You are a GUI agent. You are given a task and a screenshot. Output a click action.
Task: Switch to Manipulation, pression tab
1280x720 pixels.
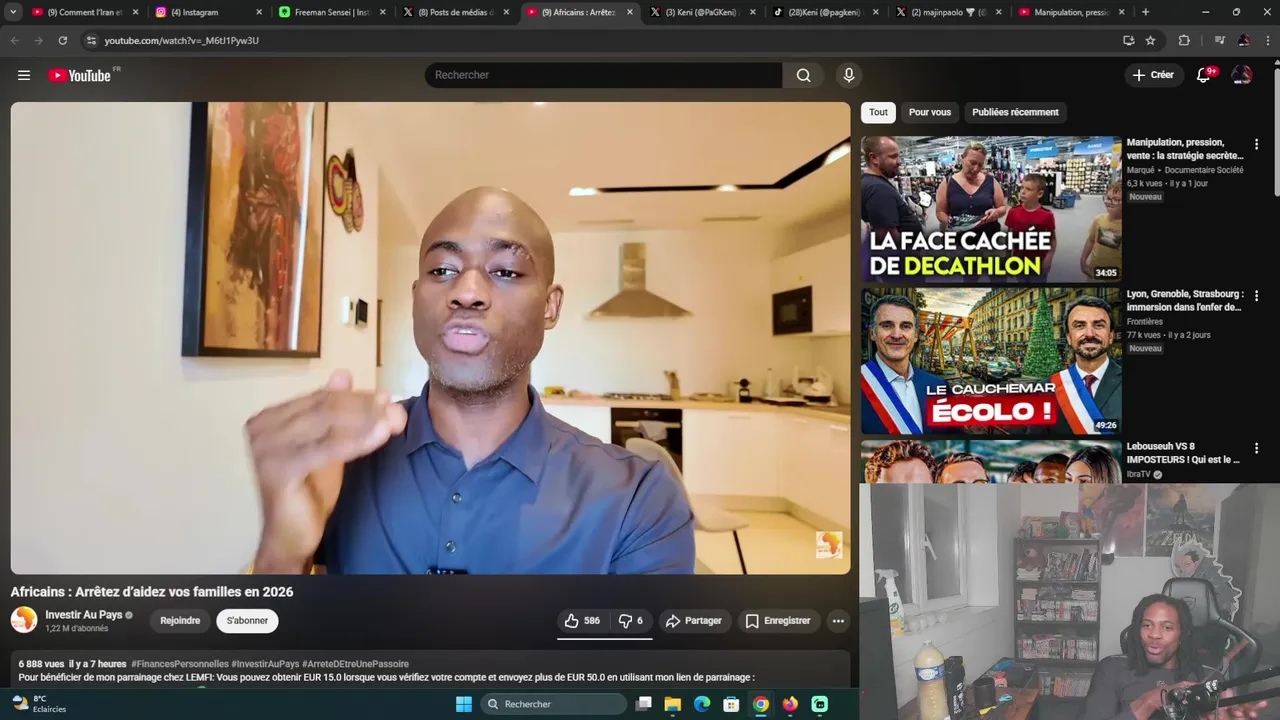click(1071, 12)
